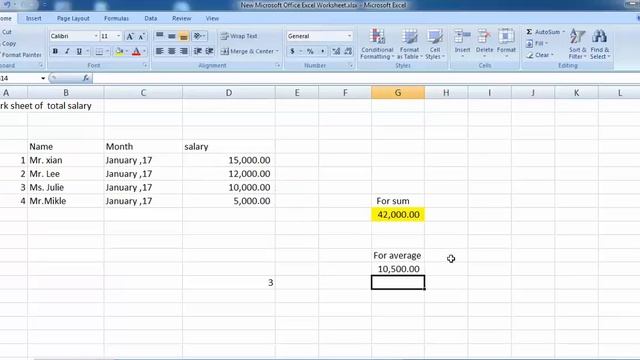The width and height of the screenshot is (640, 360).
Task: Toggle Top Align button
Action: tap(160, 36)
